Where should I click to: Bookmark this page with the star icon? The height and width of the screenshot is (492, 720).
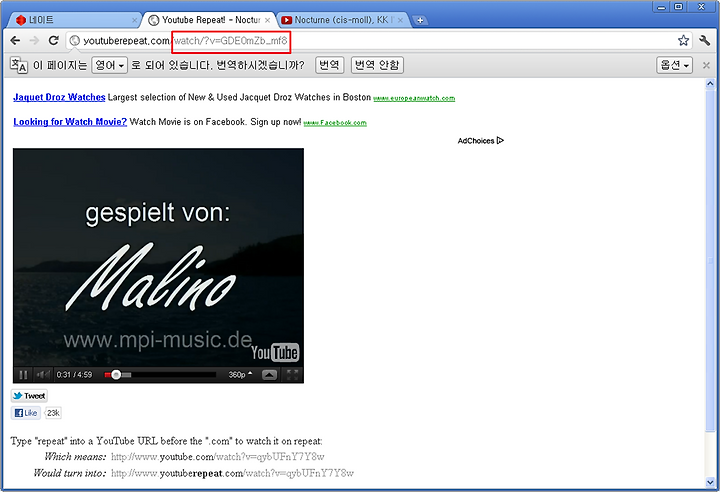click(683, 40)
